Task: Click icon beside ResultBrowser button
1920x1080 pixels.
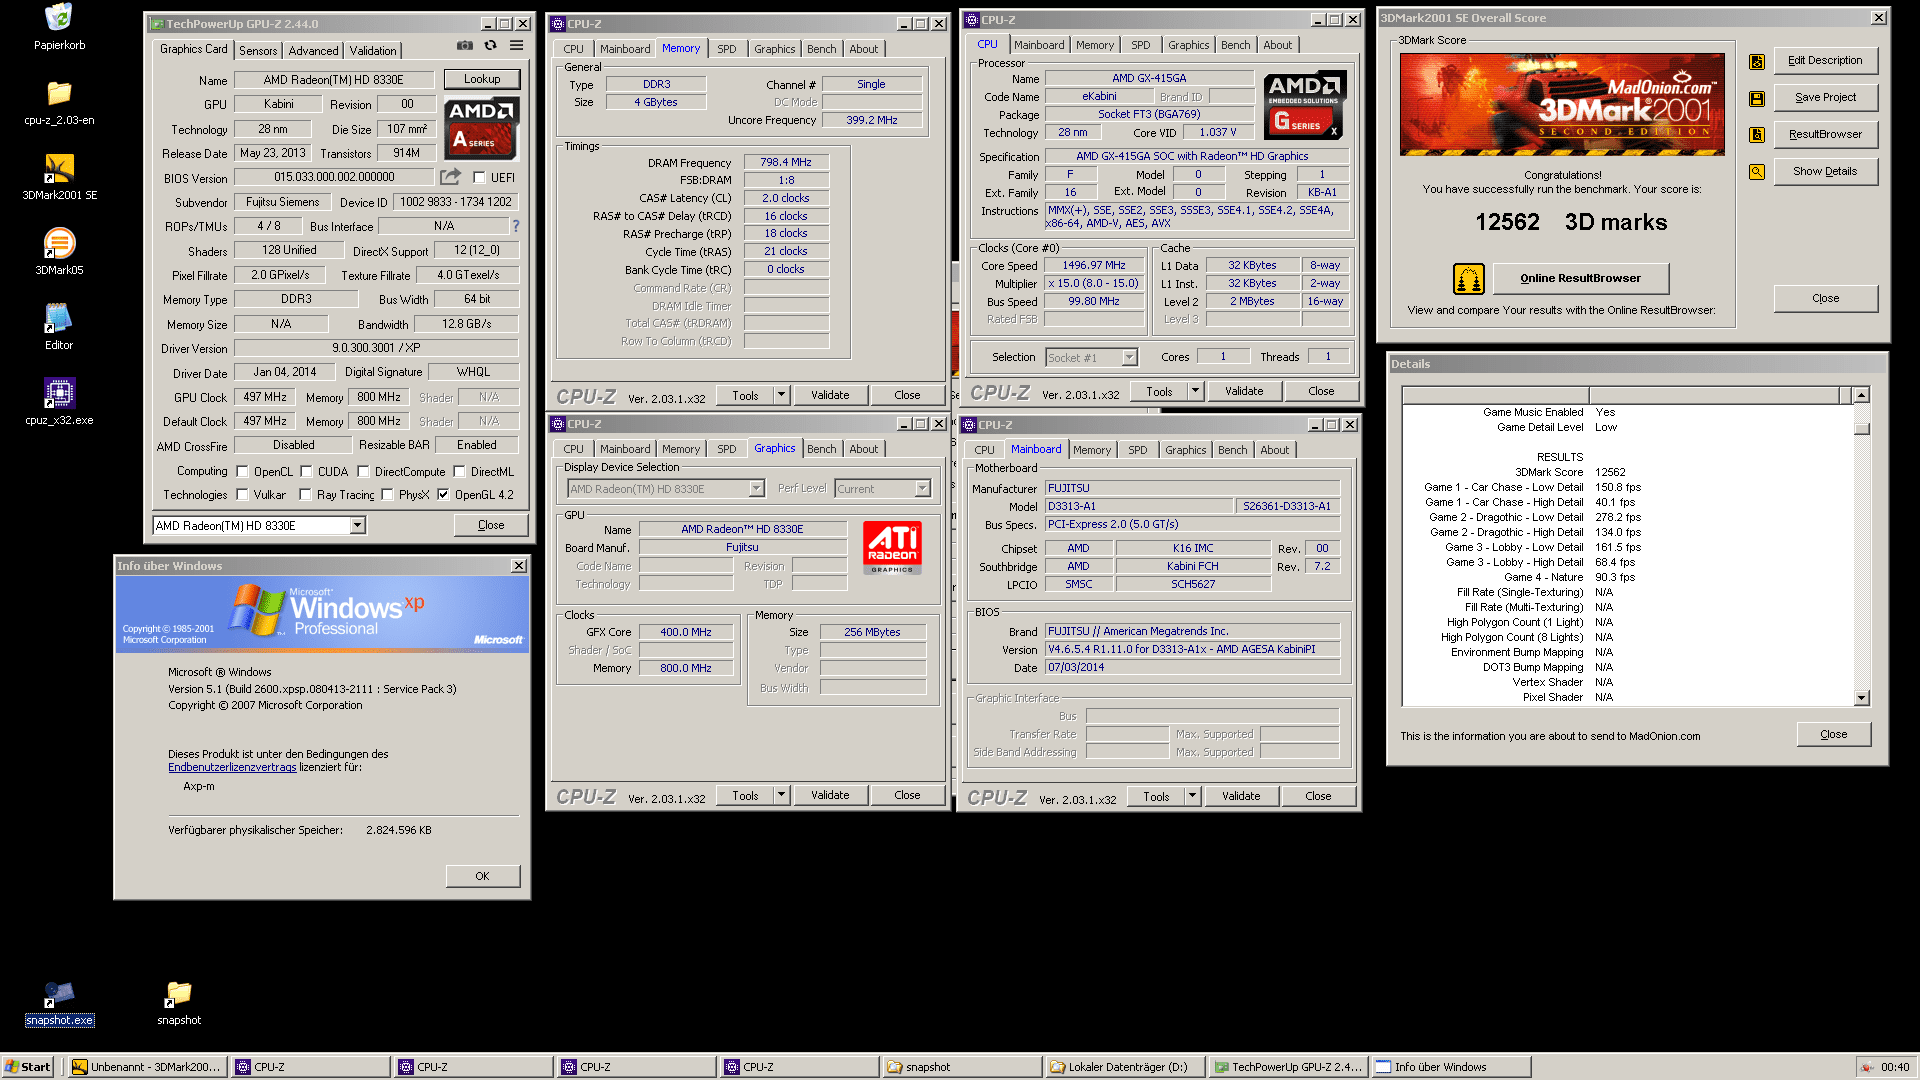Action: pyautogui.click(x=1756, y=135)
